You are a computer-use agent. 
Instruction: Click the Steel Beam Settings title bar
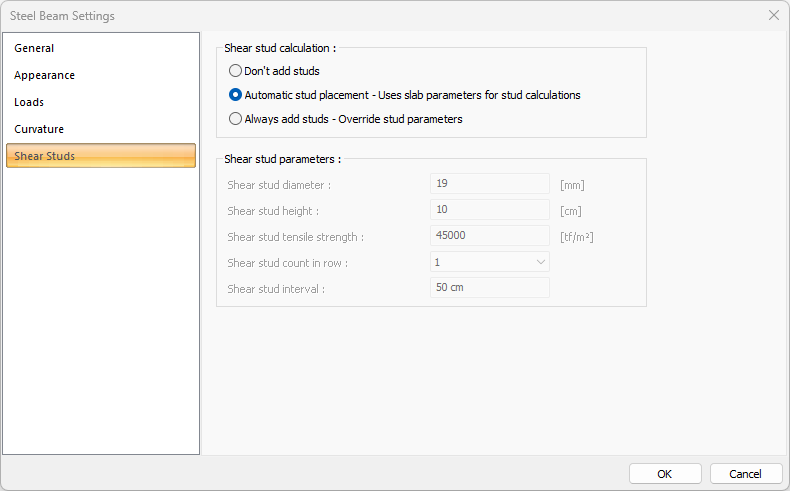(x=300, y=15)
